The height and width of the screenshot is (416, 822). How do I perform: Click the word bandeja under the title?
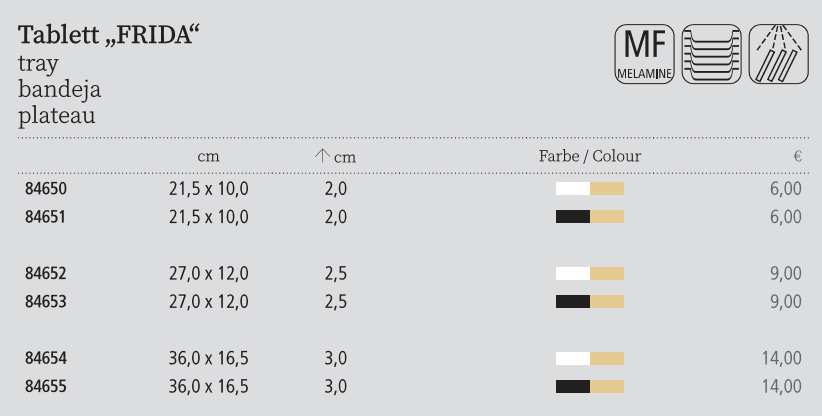tap(59, 89)
